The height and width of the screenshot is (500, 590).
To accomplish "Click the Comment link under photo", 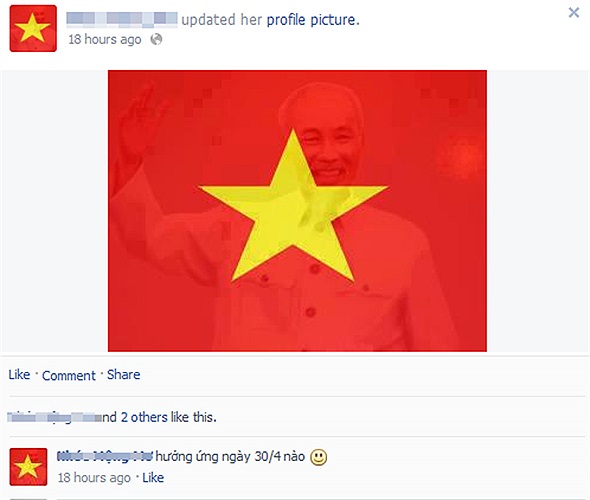I will (x=69, y=375).
